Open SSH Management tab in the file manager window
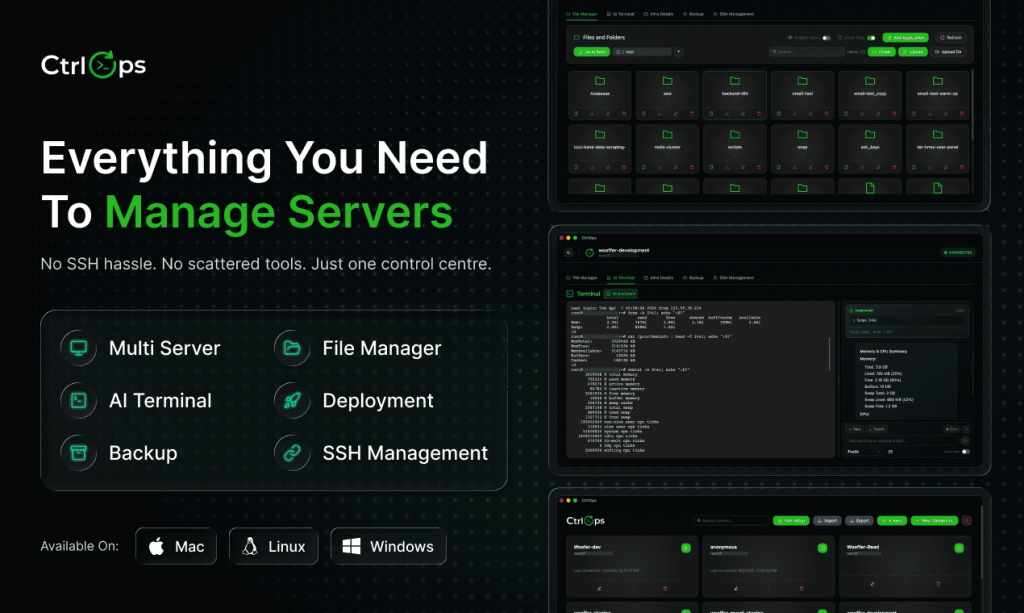The width and height of the screenshot is (1024, 613). pos(733,14)
